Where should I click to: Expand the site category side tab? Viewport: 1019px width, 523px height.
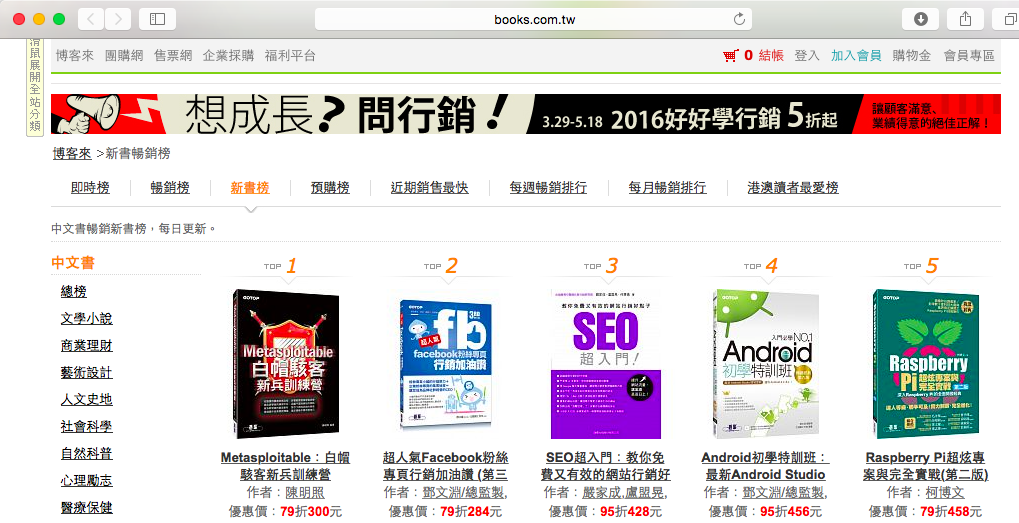(34, 86)
